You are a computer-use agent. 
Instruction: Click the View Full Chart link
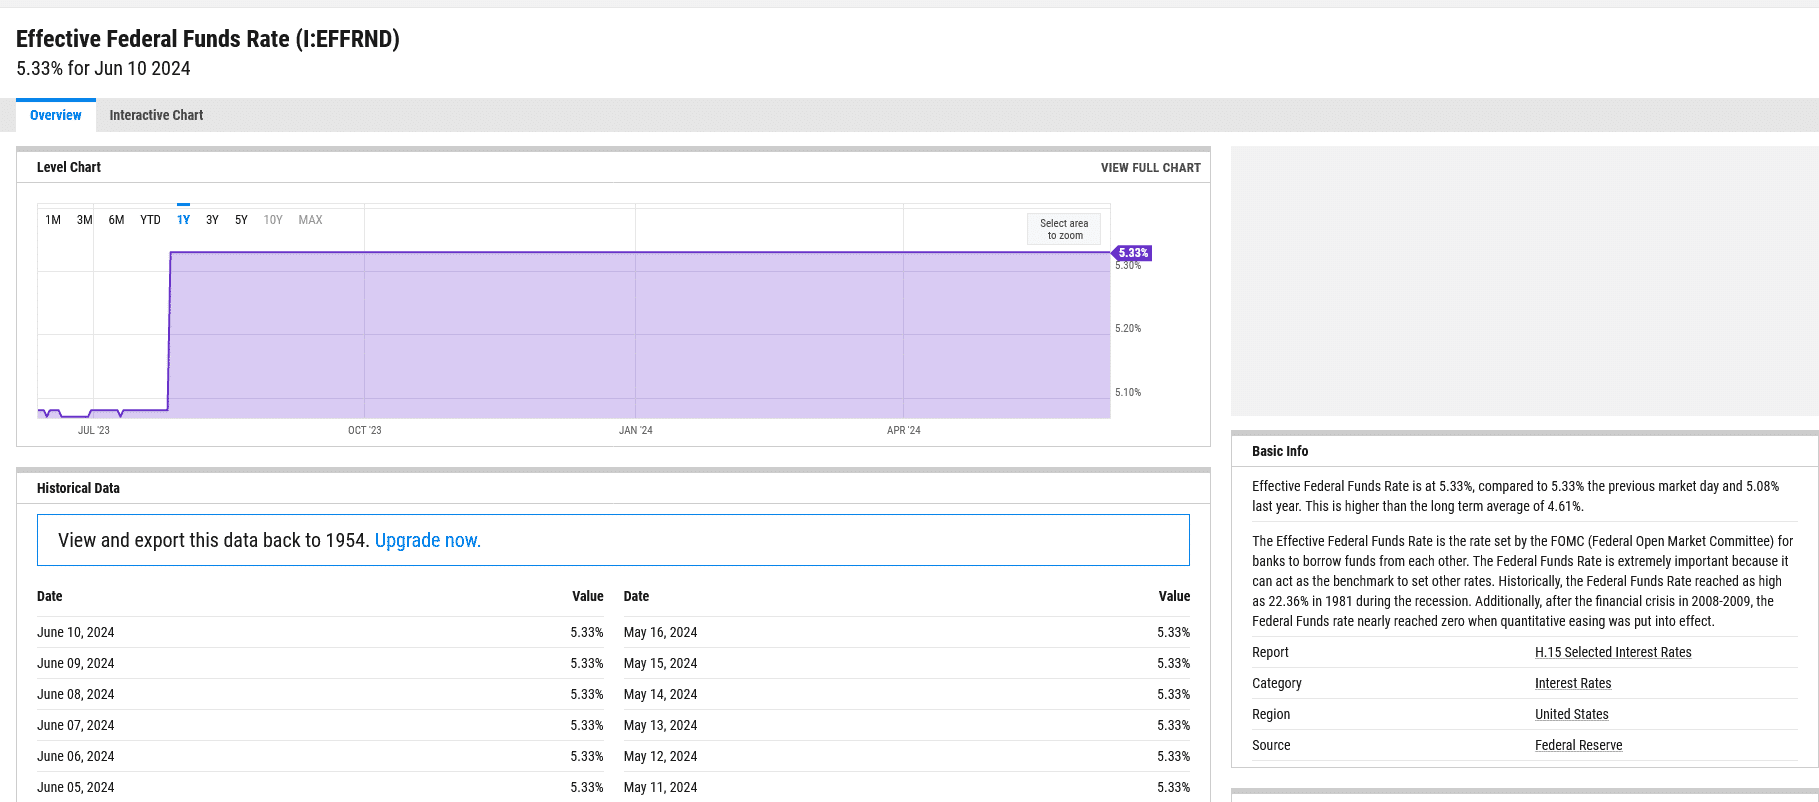[x=1150, y=168]
